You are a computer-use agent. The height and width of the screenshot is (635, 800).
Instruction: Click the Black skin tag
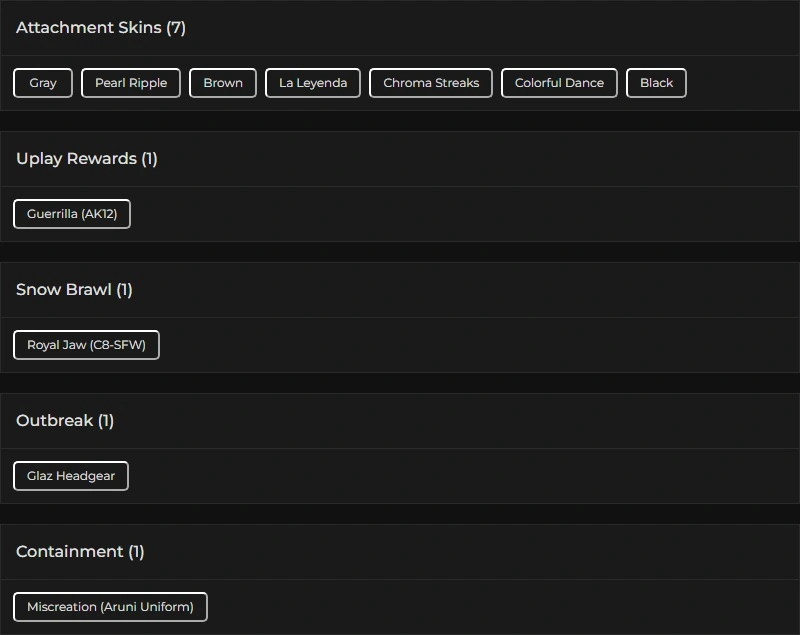[656, 83]
